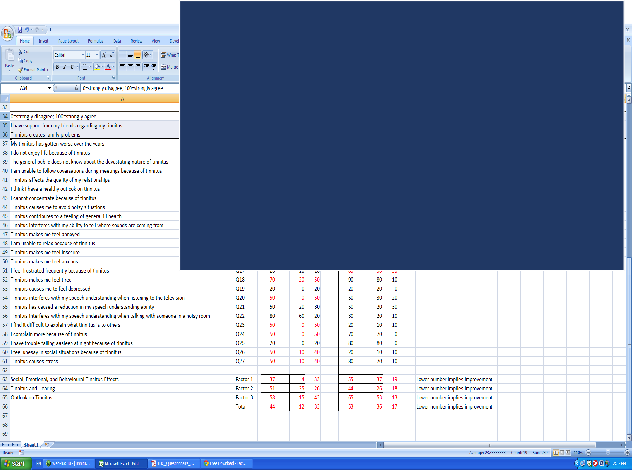Undo the last action in Quick Access toolbar
This screenshot has height=470, width=632.
click(x=27, y=30)
